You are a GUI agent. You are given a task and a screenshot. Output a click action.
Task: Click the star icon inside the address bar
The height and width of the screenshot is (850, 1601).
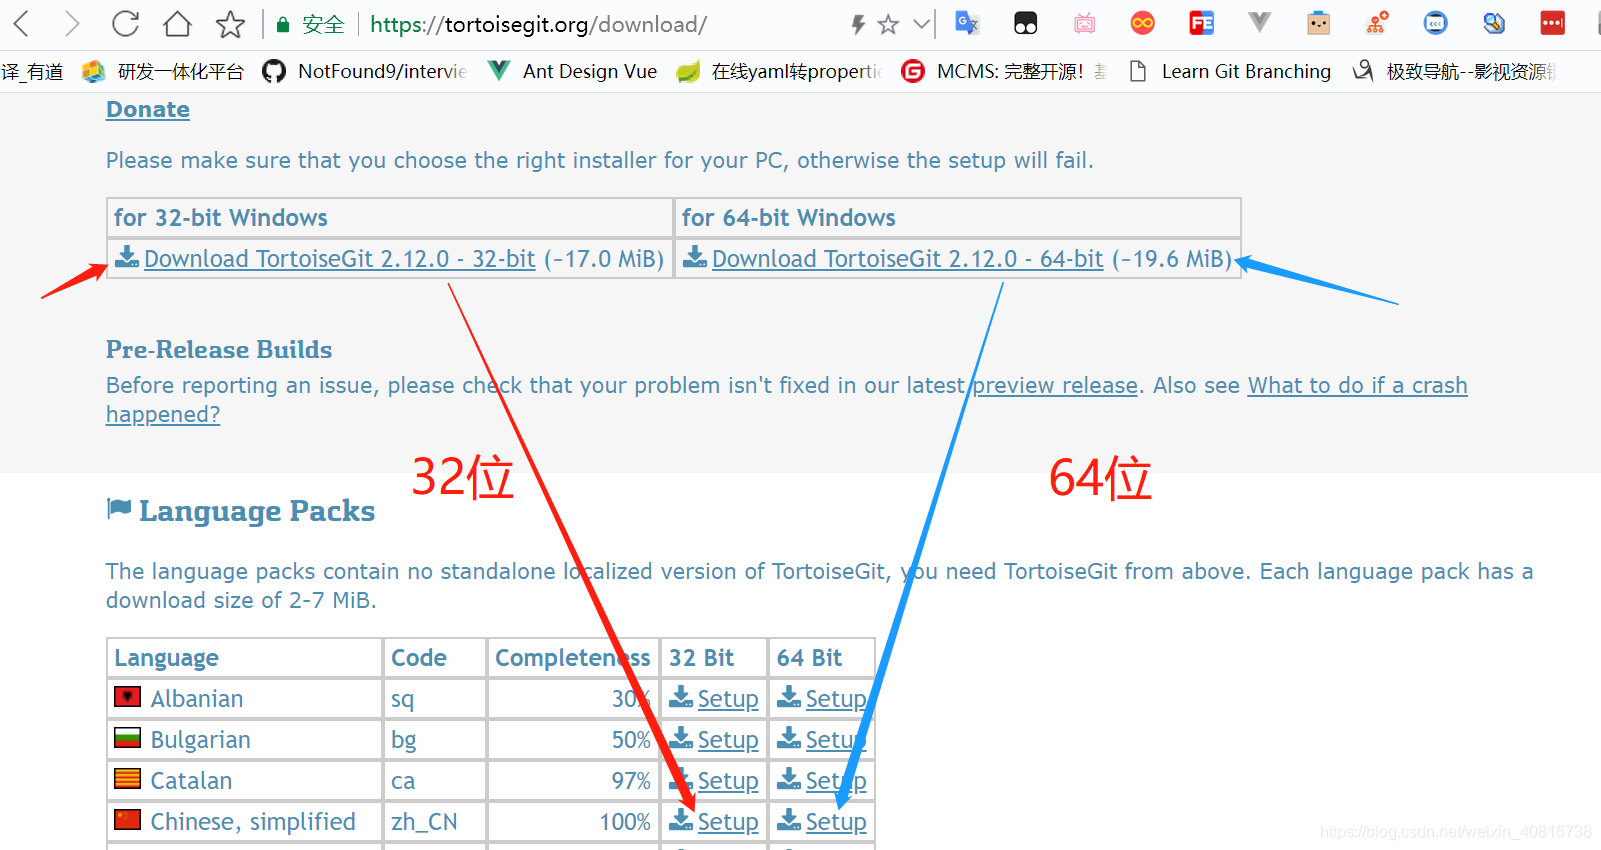click(x=888, y=24)
